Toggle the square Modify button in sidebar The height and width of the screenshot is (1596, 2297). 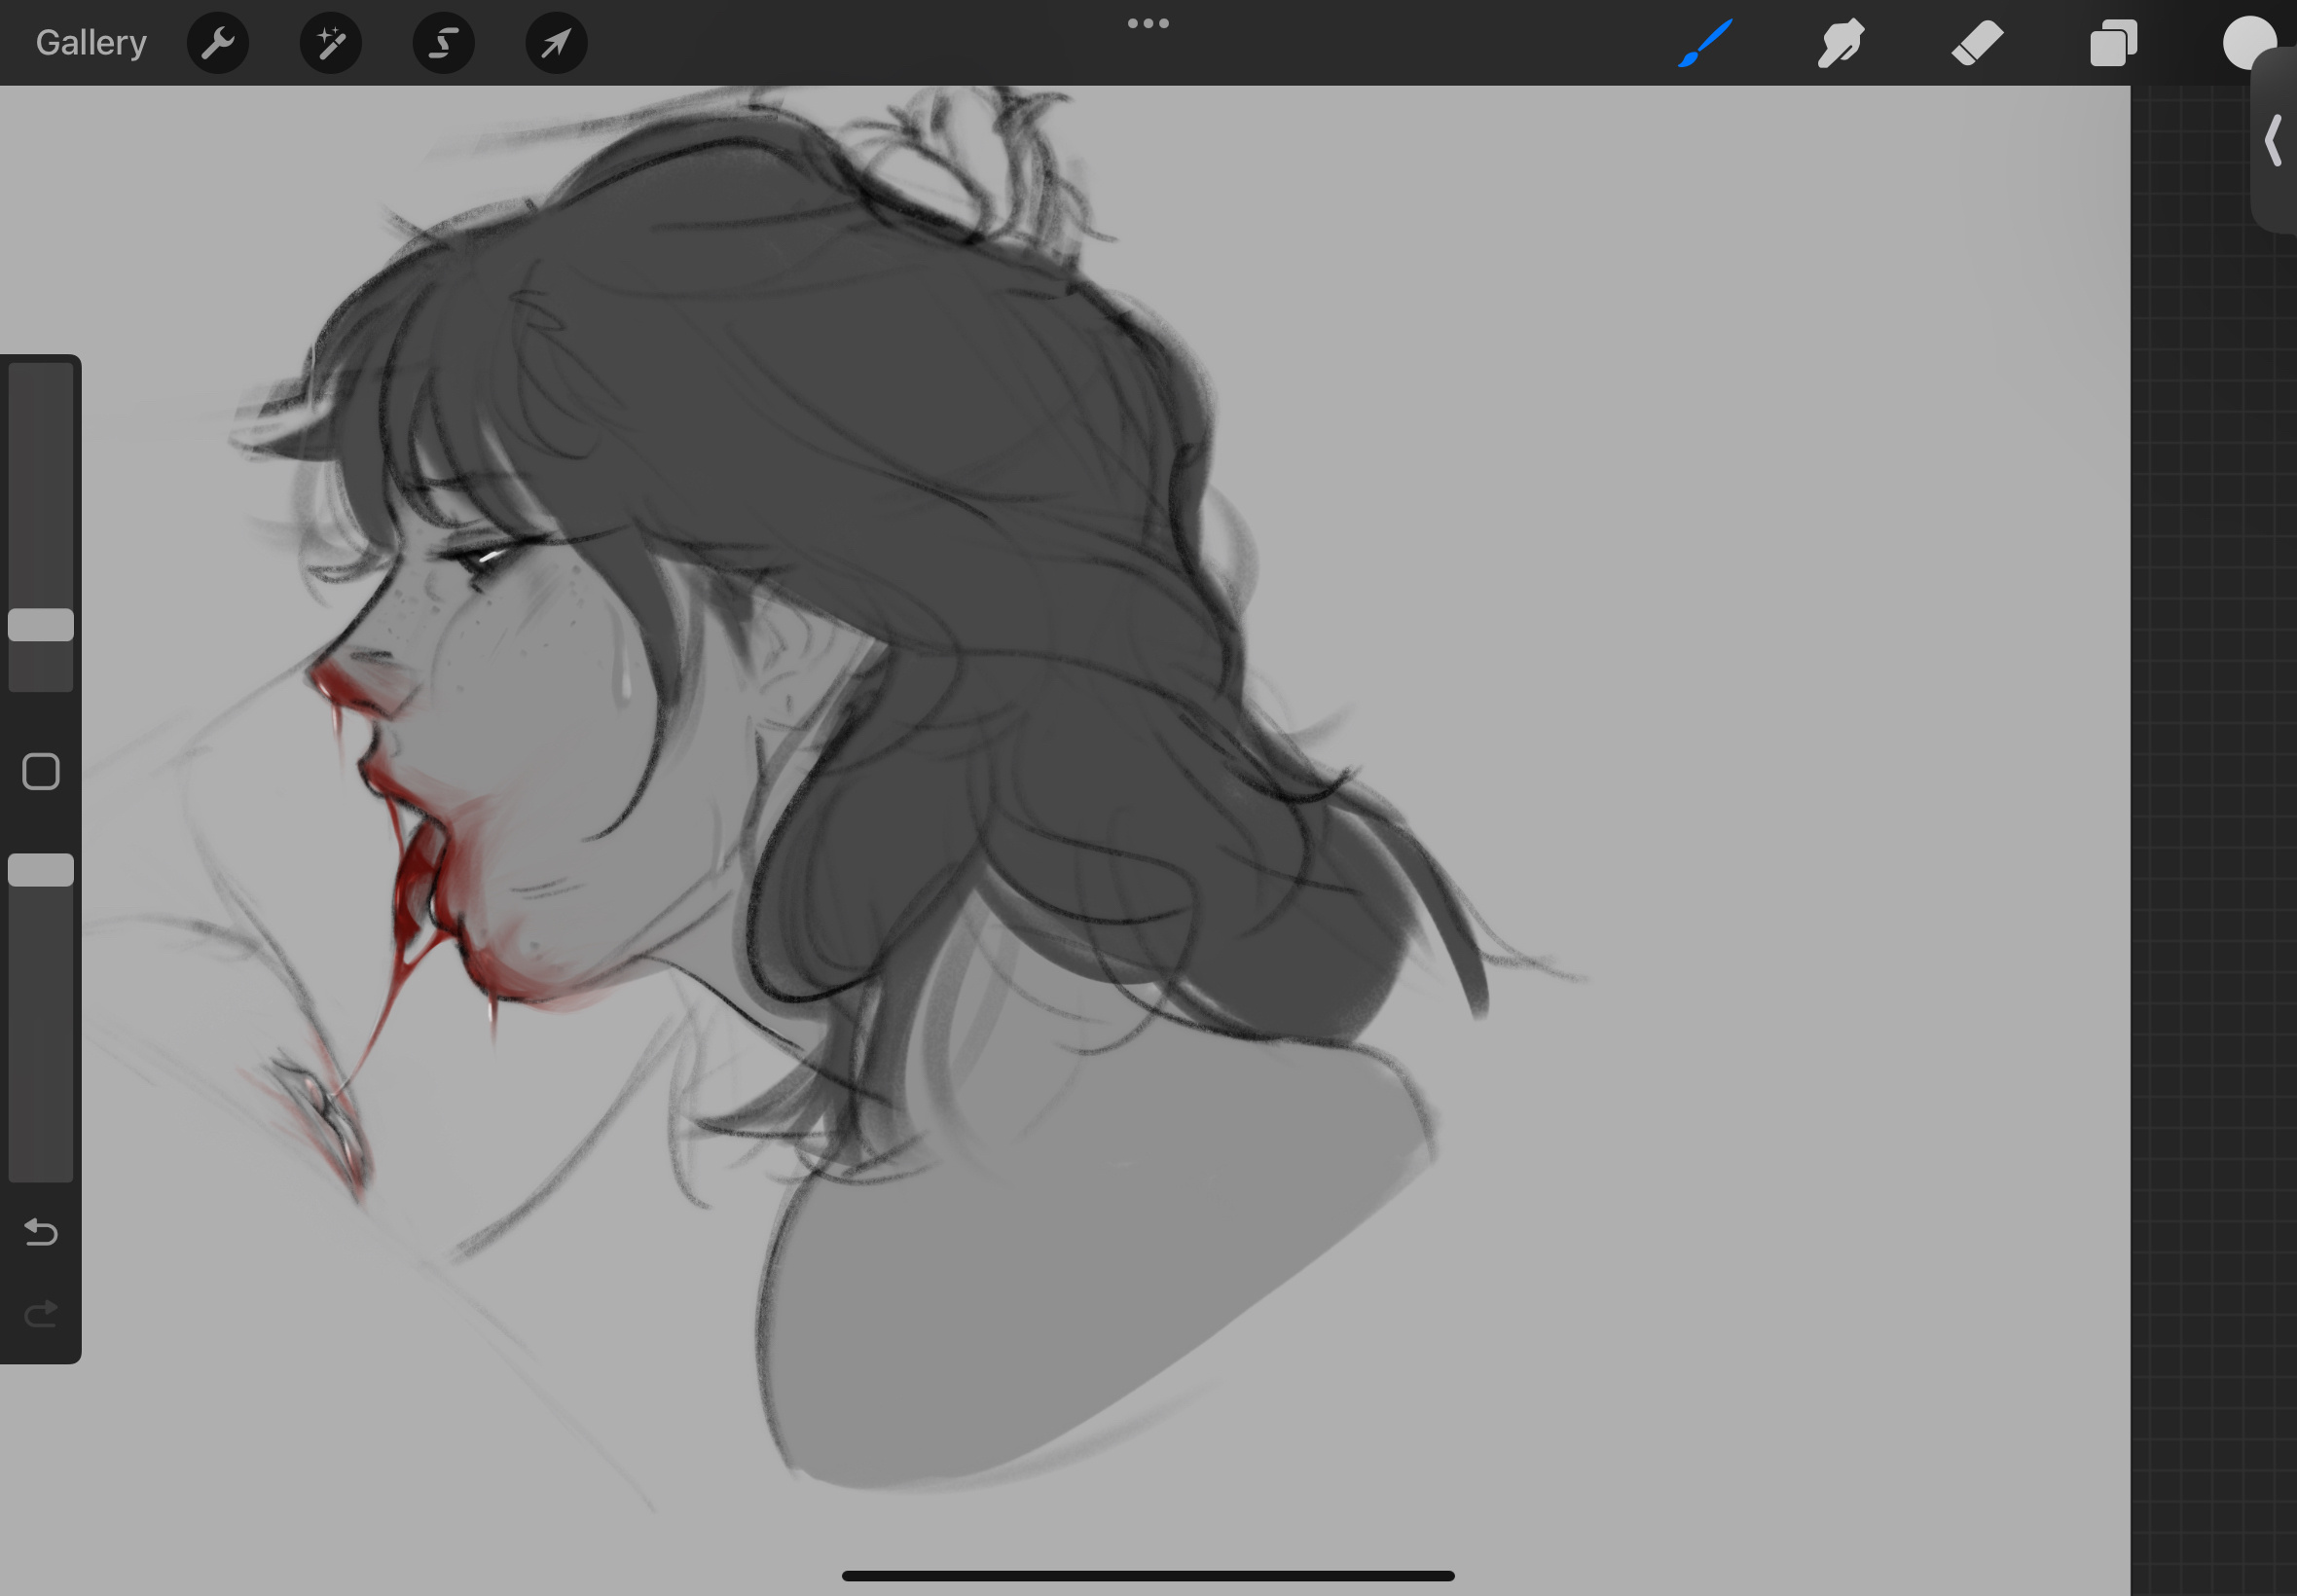click(41, 771)
